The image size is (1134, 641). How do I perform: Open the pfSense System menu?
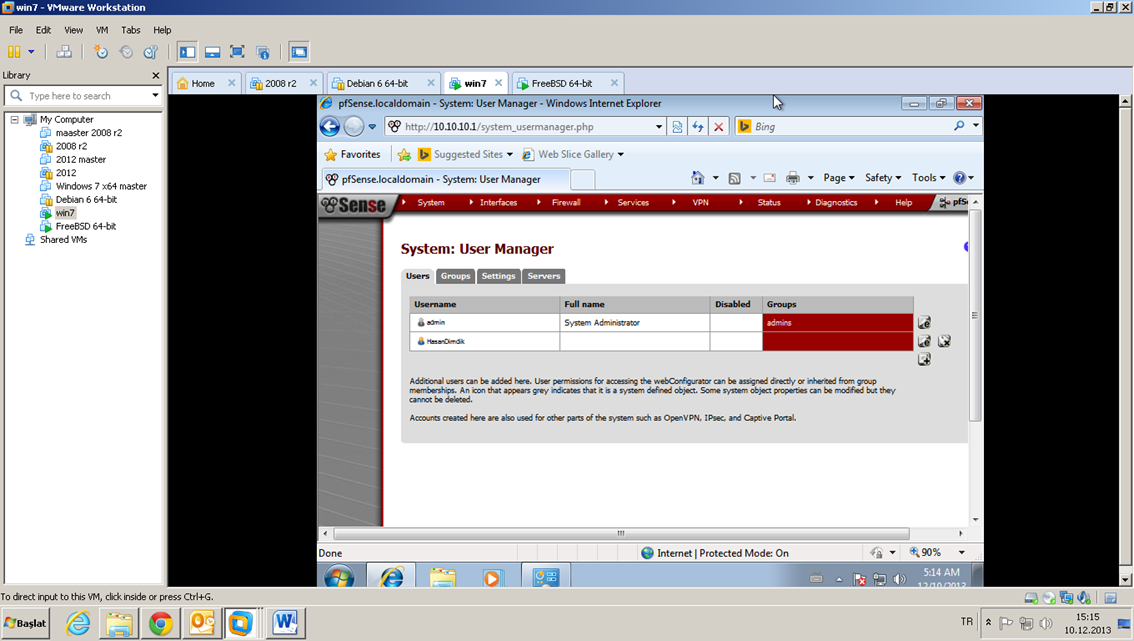click(431, 203)
